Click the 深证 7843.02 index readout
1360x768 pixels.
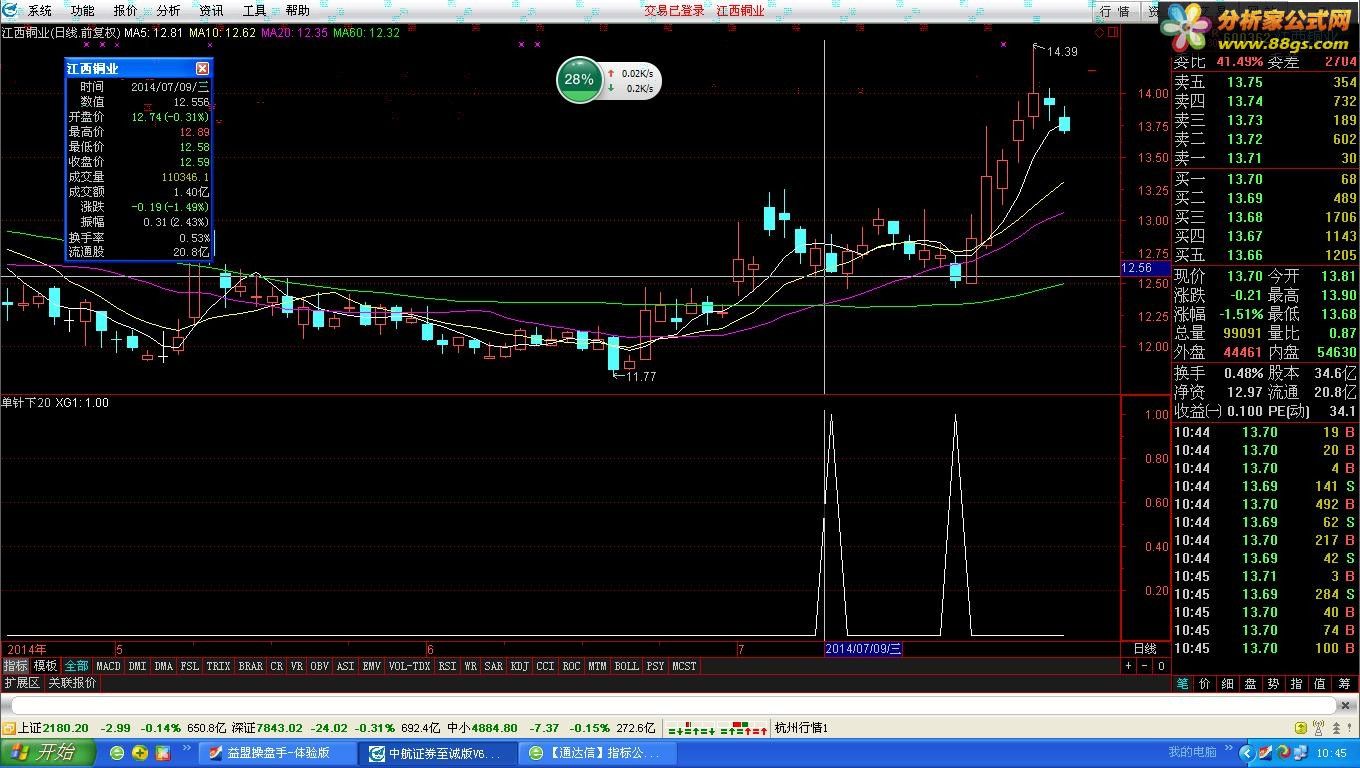(x=266, y=728)
